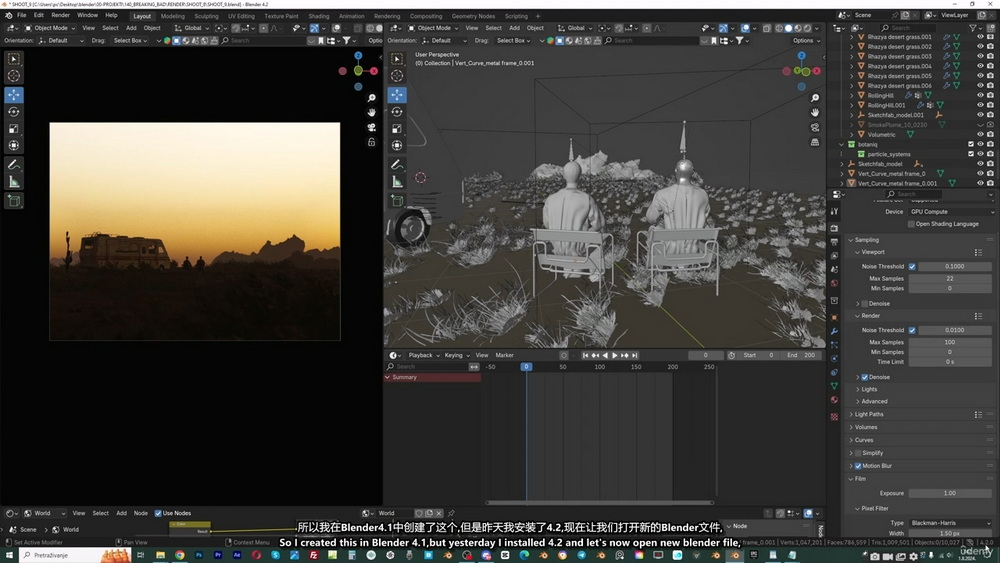Expand the Rhazya desert grass.001 tree item

[x=851, y=37]
